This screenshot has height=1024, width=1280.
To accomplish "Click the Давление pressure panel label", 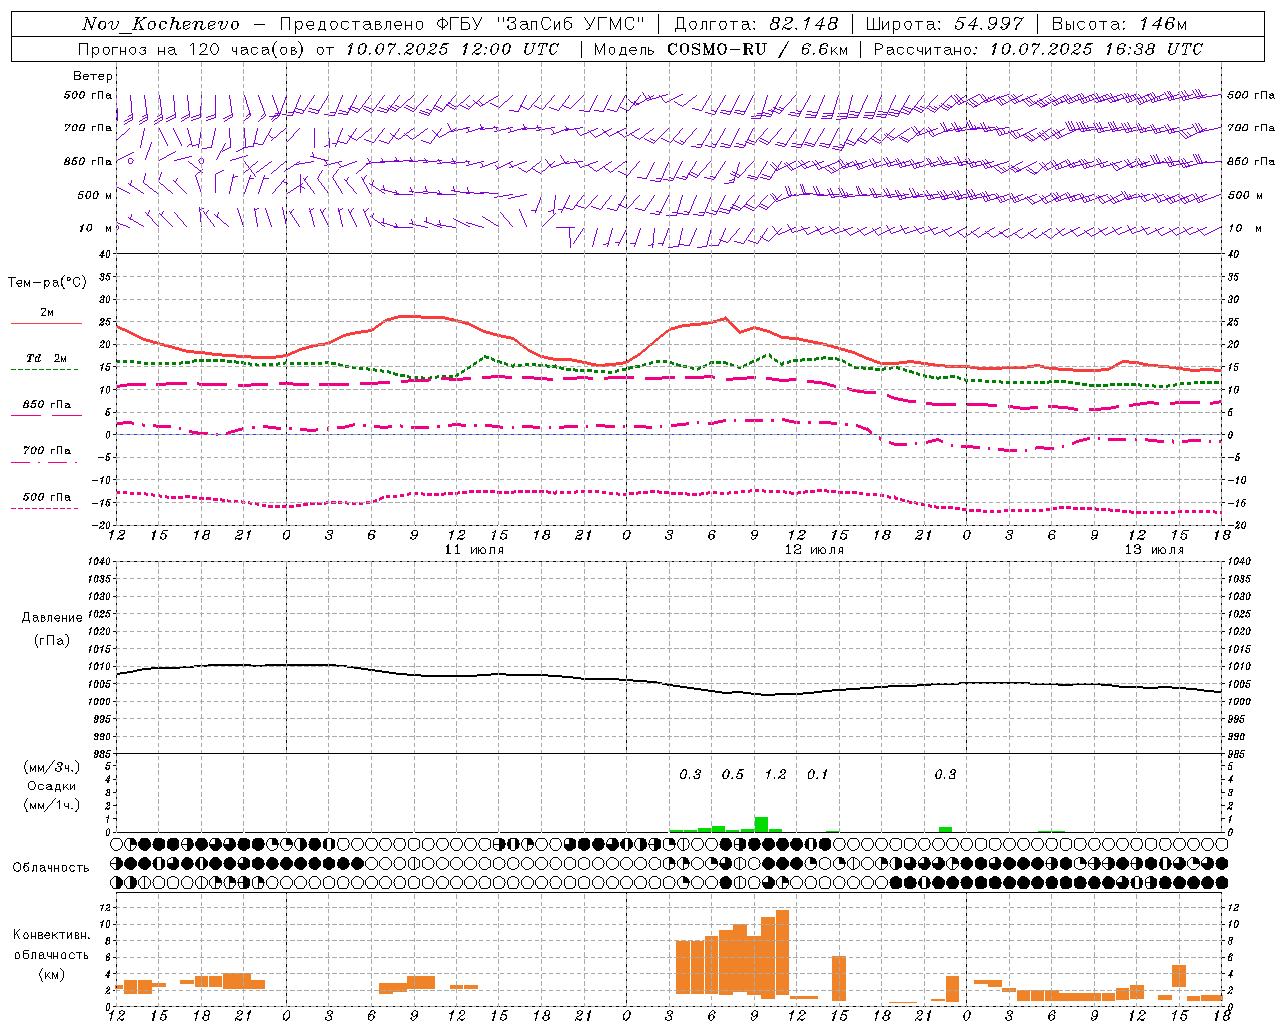I will [52, 618].
